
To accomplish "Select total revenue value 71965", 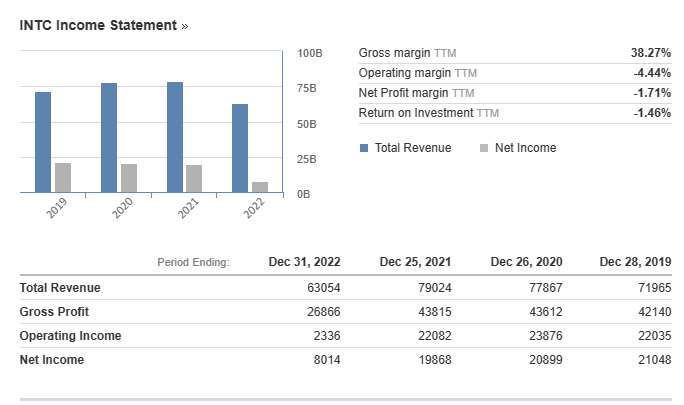I will pos(655,288).
